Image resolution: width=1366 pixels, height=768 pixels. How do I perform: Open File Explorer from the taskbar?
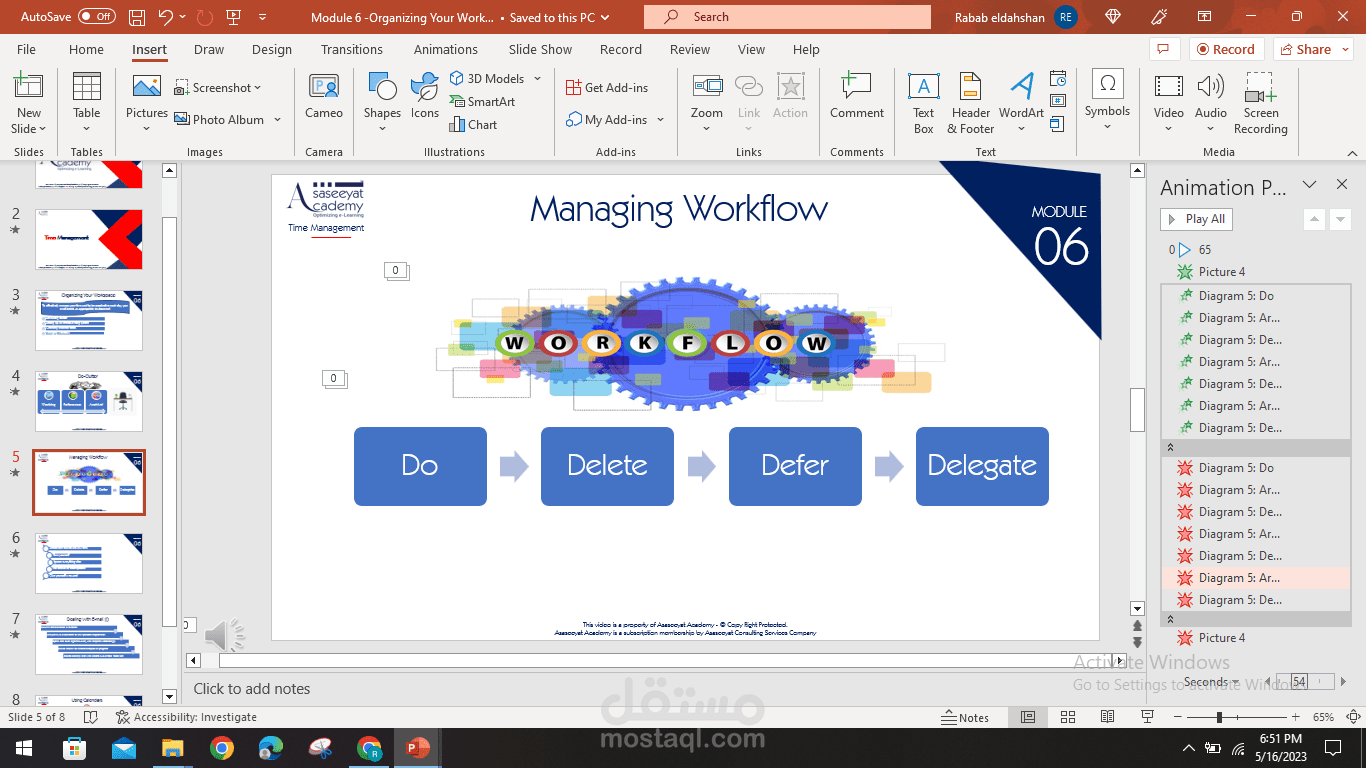(173, 748)
